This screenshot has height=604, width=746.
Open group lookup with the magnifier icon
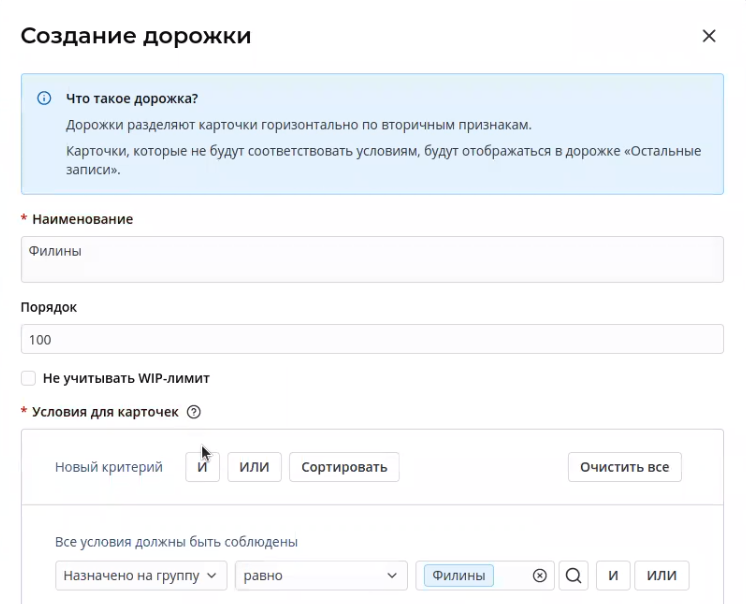tap(573, 575)
